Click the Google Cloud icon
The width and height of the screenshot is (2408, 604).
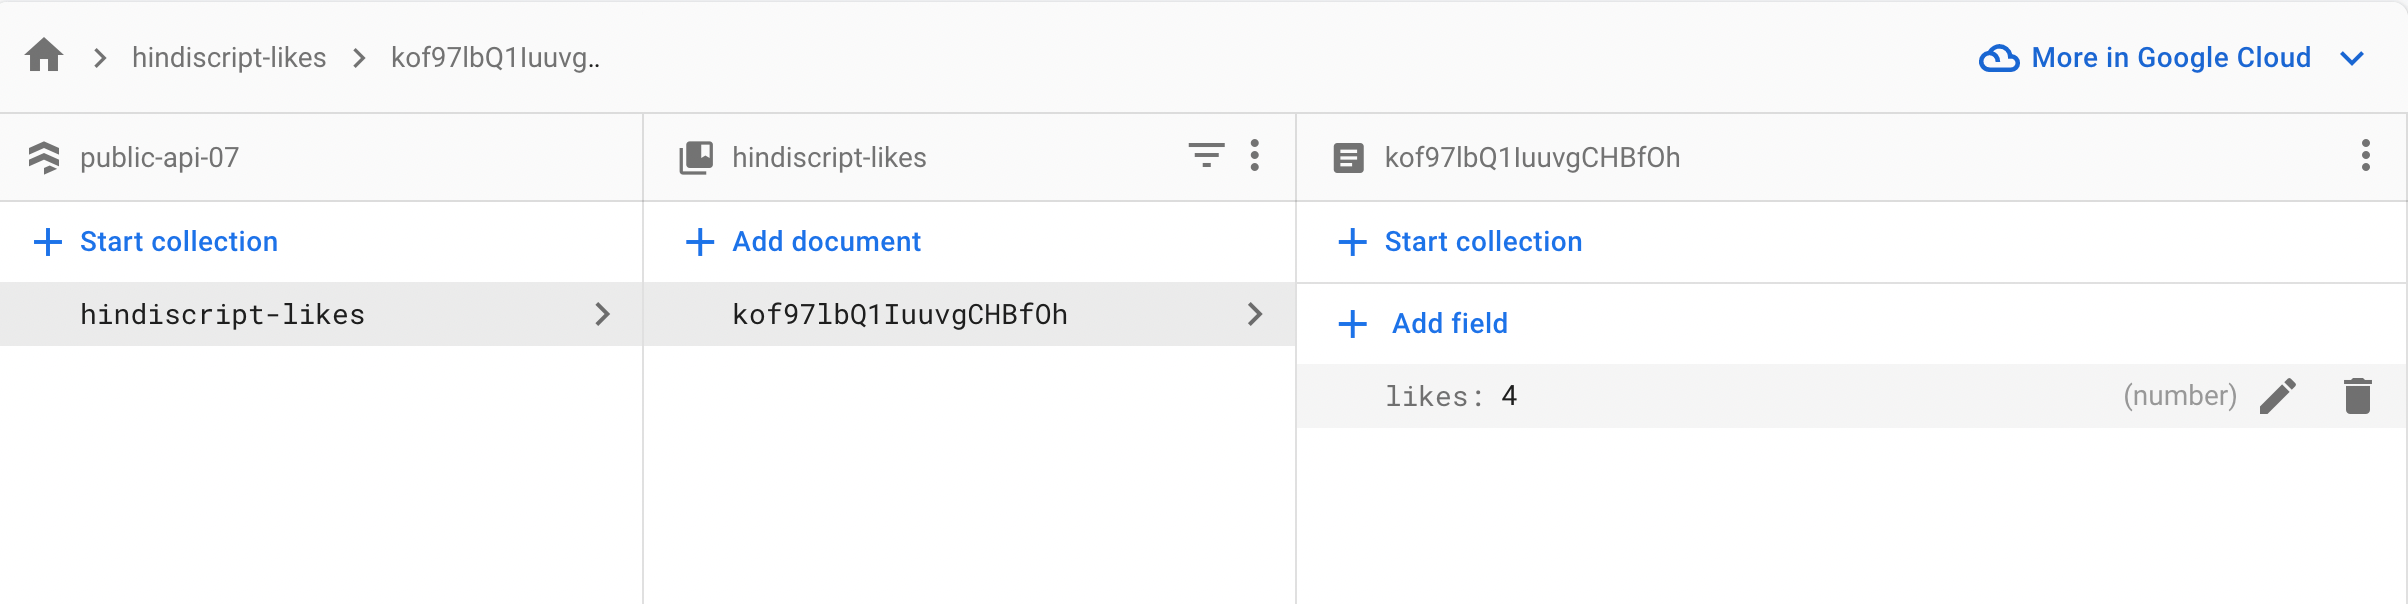[1998, 58]
